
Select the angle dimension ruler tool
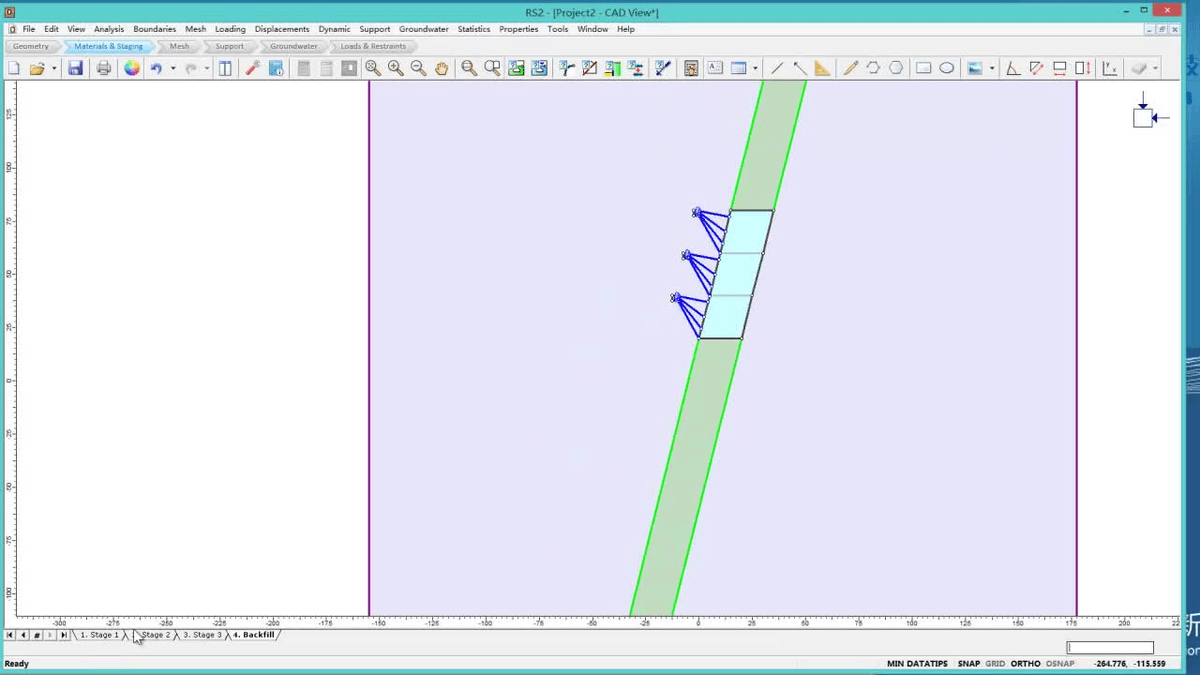point(822,68)
